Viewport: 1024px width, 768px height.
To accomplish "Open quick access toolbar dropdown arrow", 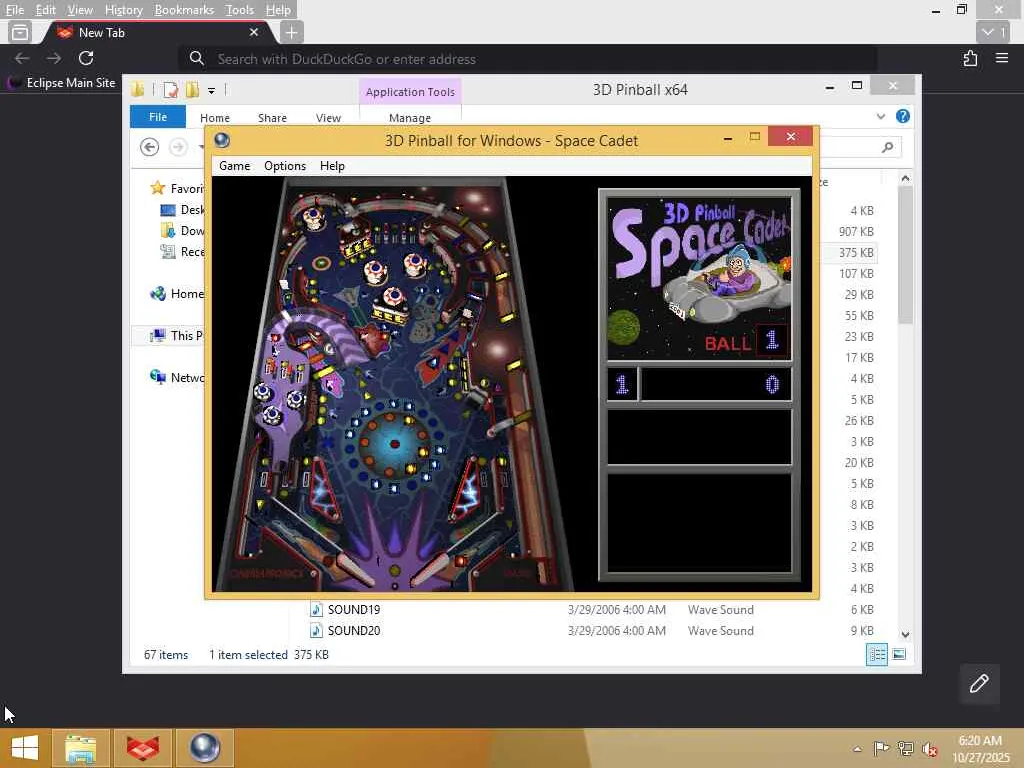I will pyautogui.click(x=212, y=91).
